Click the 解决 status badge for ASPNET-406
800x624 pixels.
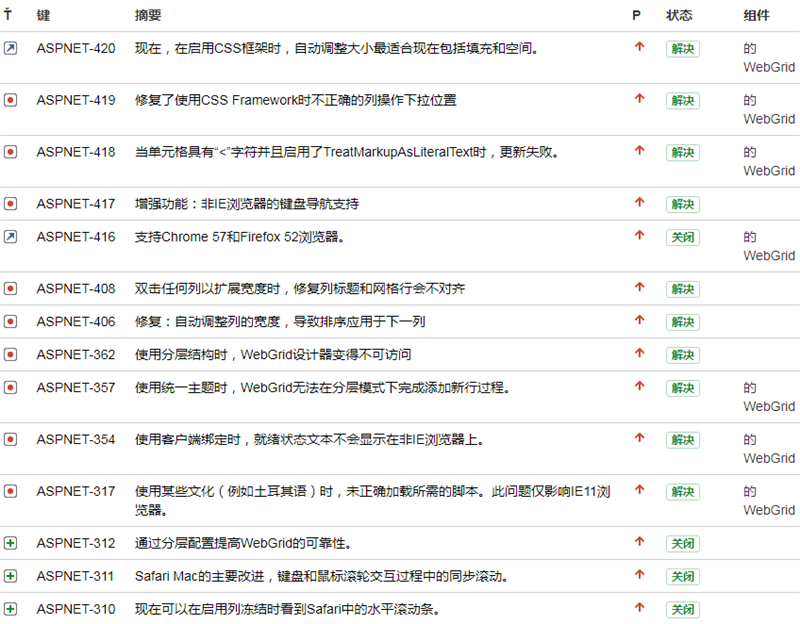[682, 322]
